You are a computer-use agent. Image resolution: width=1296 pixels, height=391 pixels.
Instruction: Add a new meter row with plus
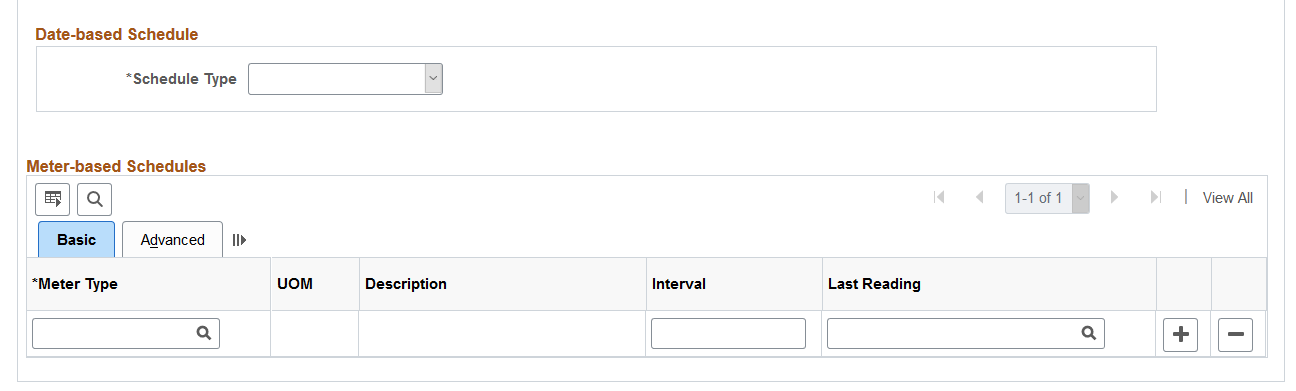1181,335
